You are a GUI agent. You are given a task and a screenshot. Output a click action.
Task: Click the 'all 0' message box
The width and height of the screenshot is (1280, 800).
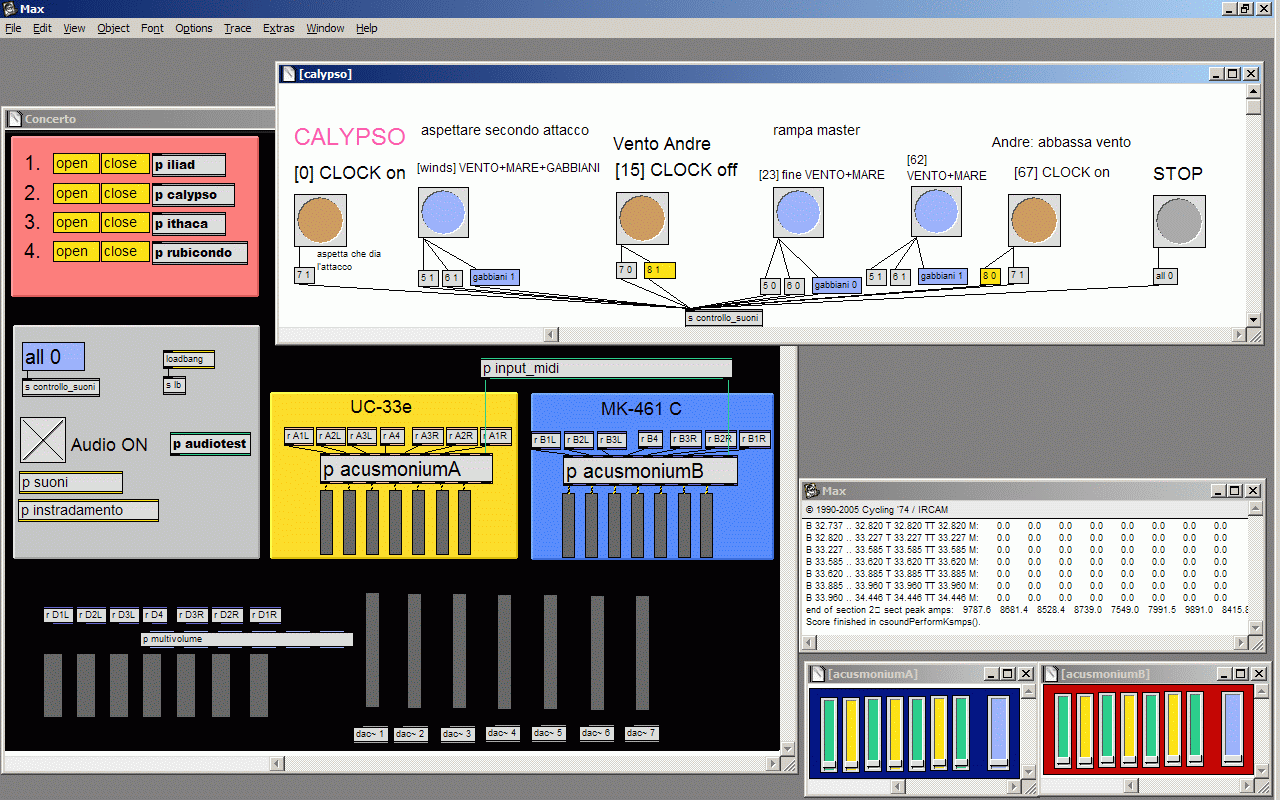(x=53, y=357)
